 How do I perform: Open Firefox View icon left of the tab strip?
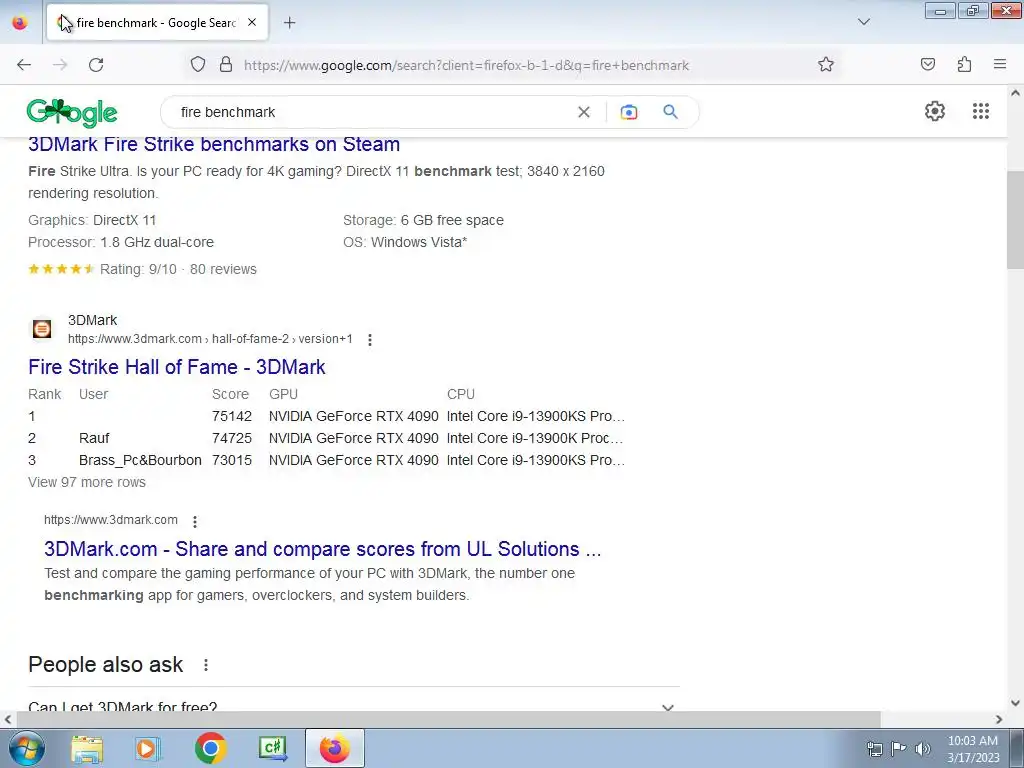pos(20,23)
